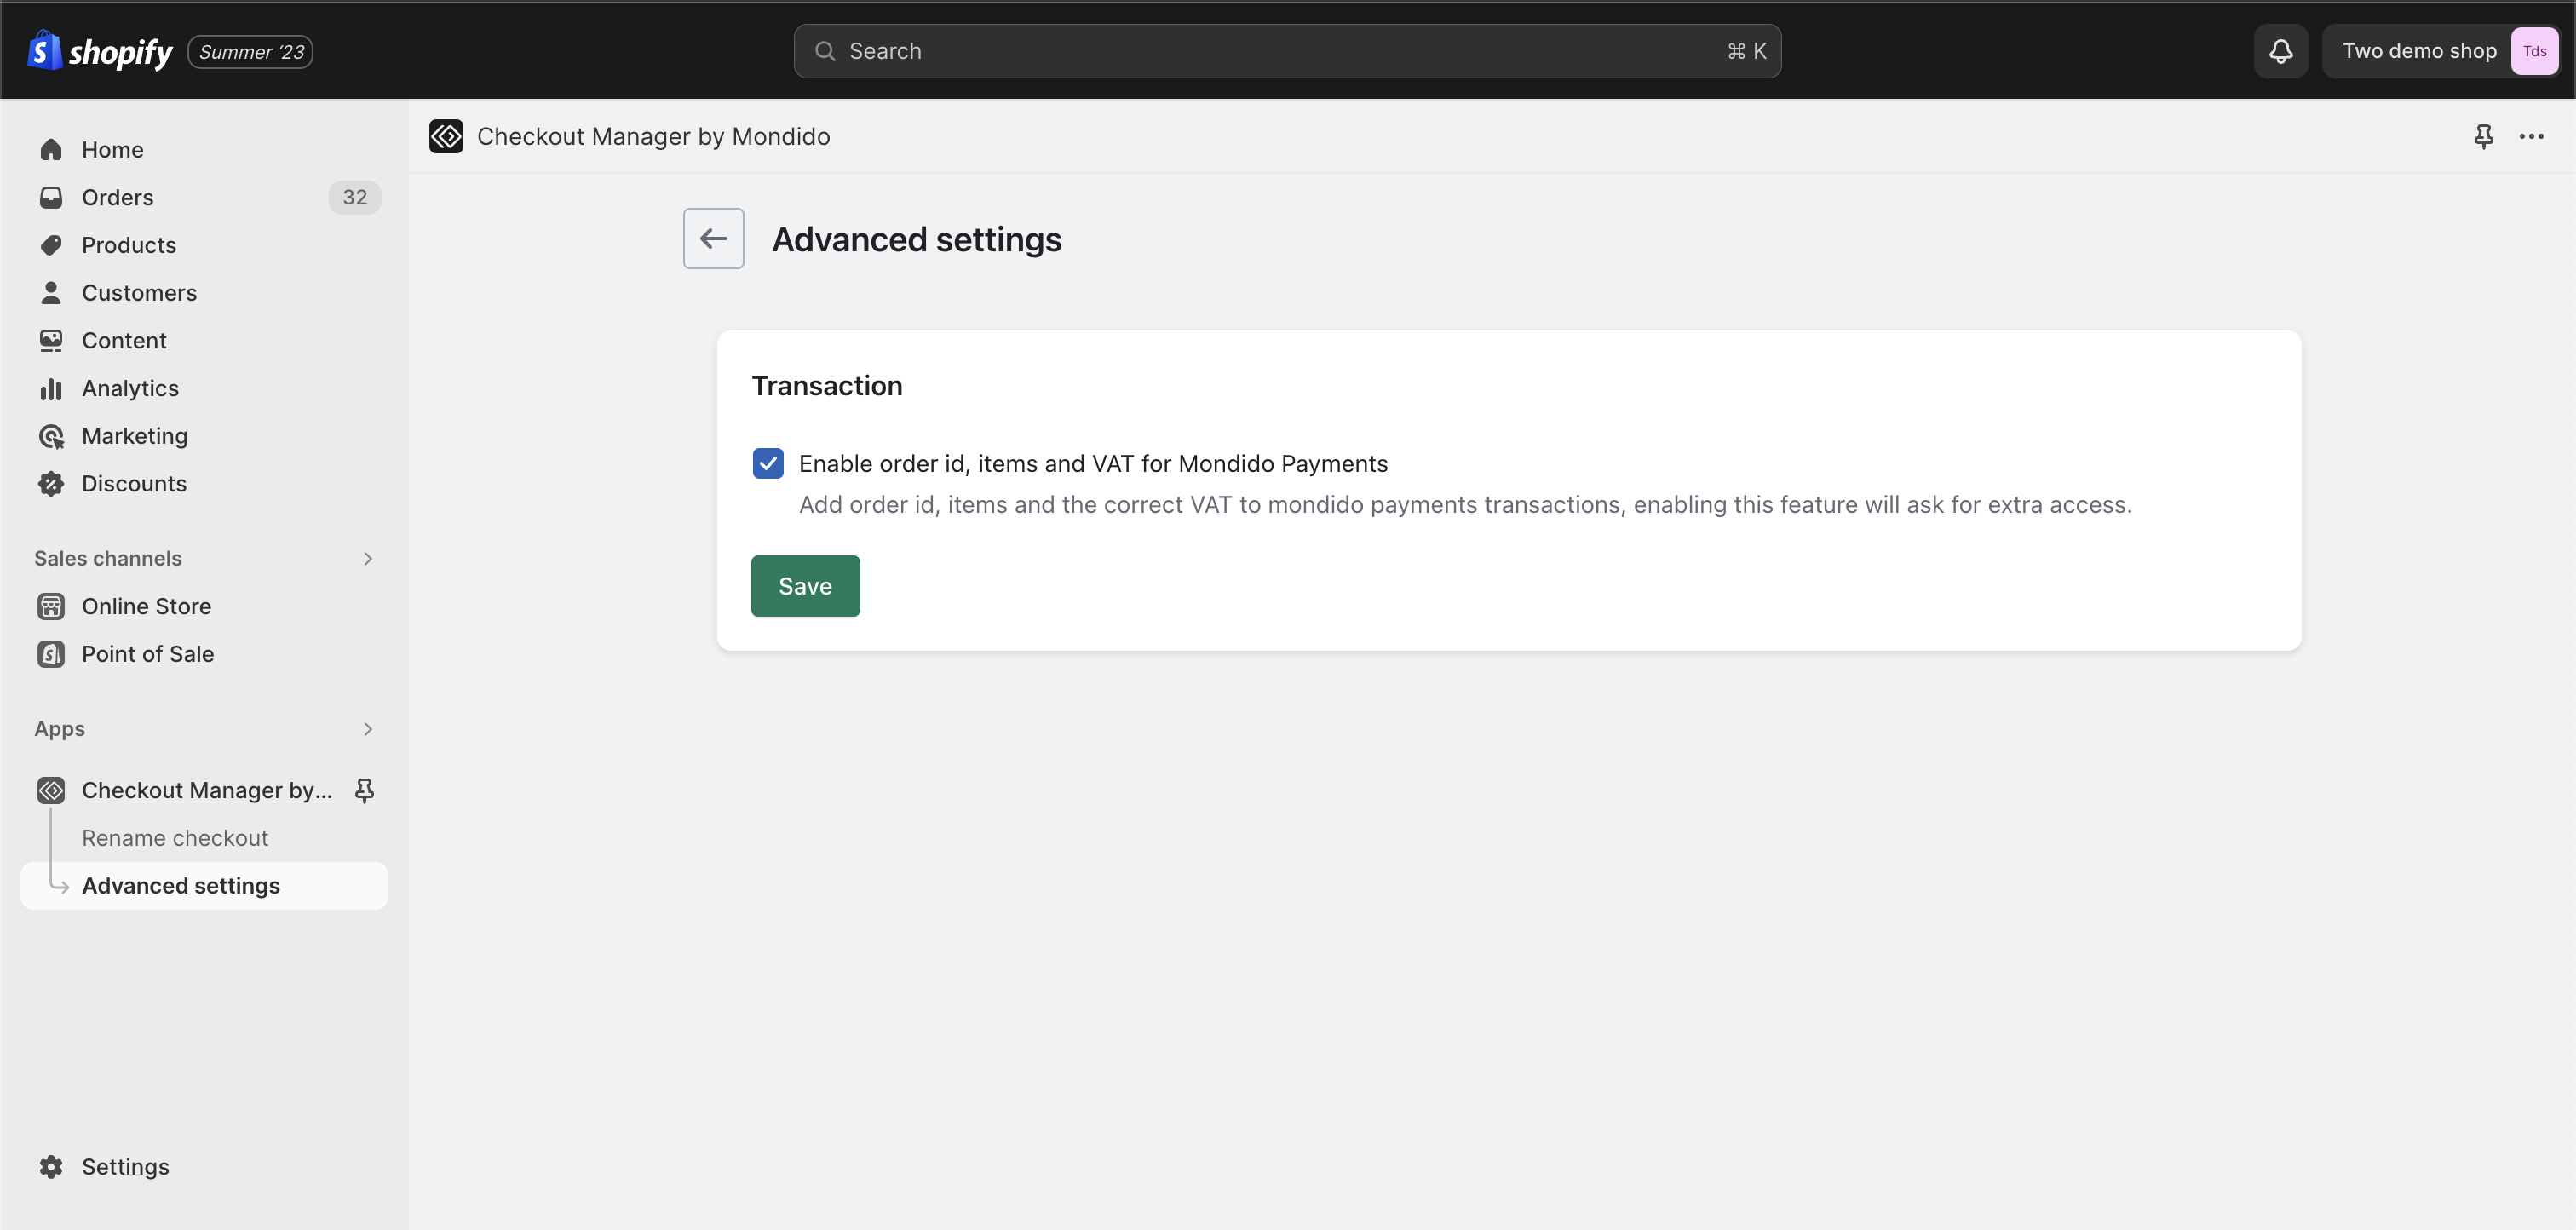Click the Checkout Manager sidebar app icon

[x=51, y=790]
